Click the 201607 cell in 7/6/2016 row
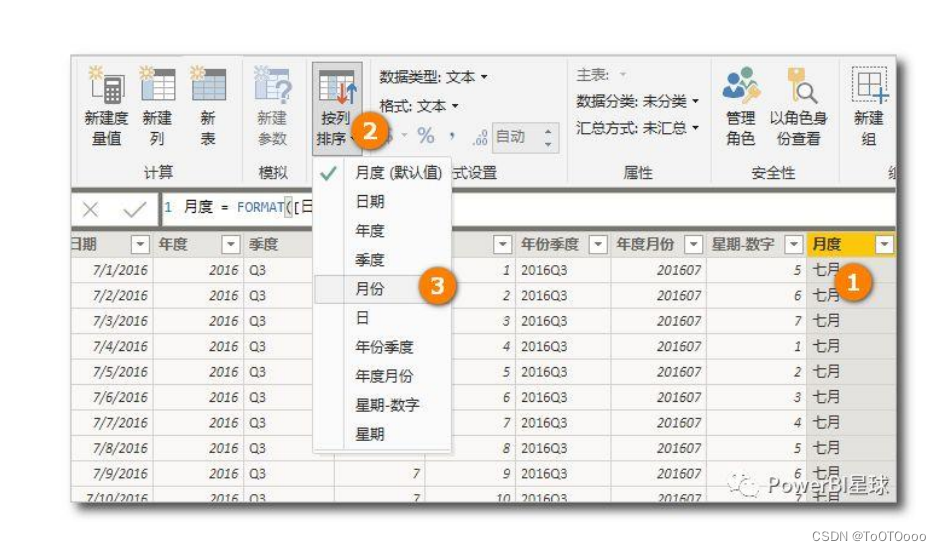 pyautogui.click(x=659, y=397)
